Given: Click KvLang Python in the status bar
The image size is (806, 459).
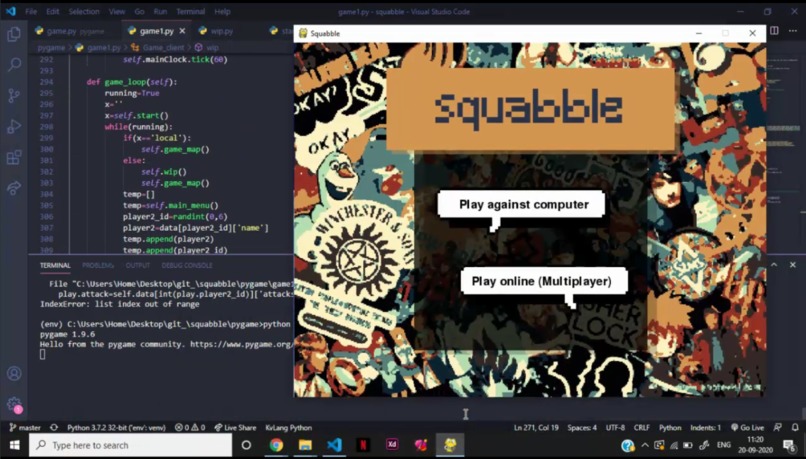Looking at the screenshot, I should 288,428.
